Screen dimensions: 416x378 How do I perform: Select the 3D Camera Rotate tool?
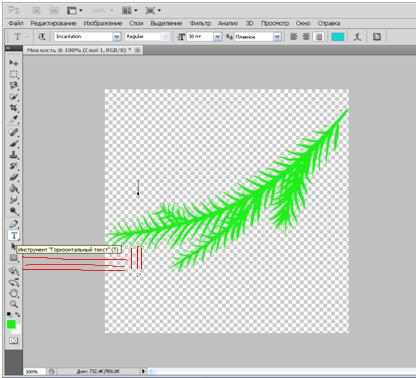(x=14, y=283)
